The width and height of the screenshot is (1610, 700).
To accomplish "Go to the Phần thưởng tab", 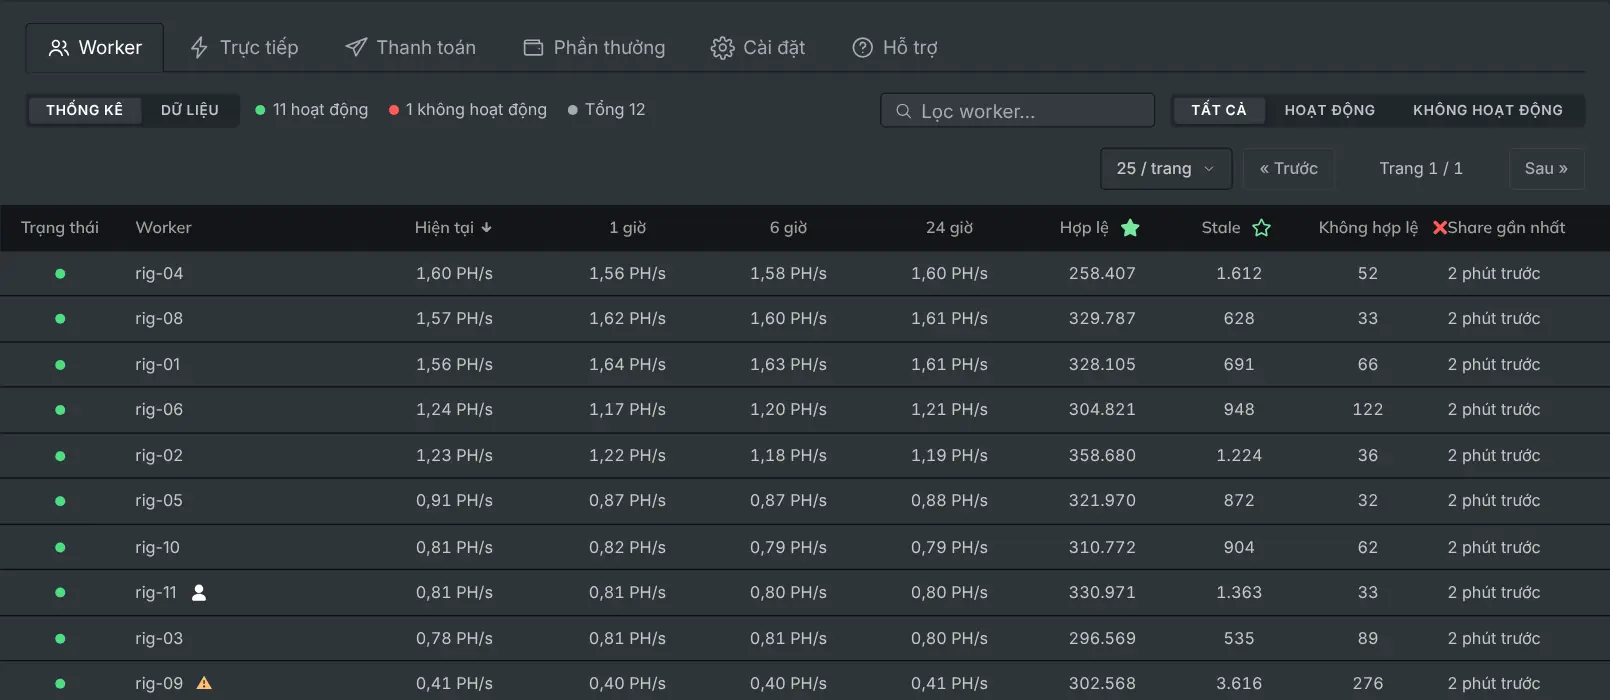I will tap(594, 47).
